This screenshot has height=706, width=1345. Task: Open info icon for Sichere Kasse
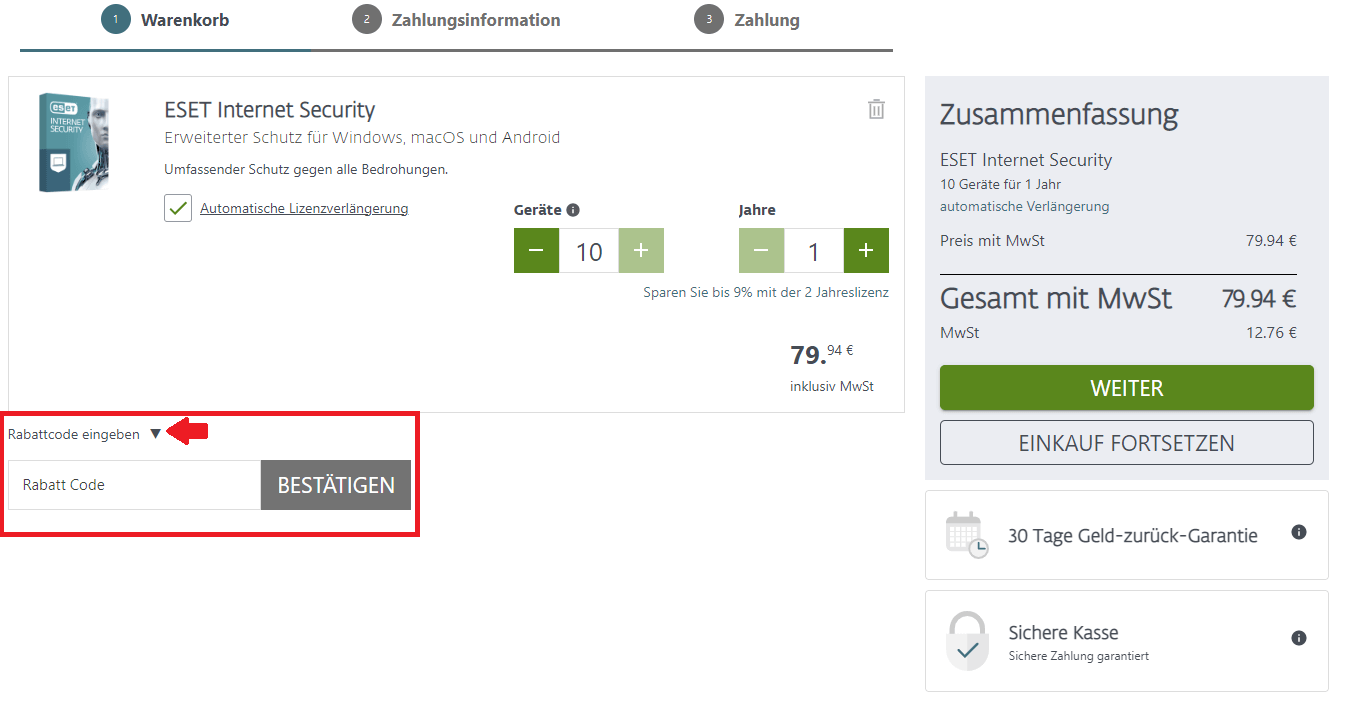(1299, 637)
